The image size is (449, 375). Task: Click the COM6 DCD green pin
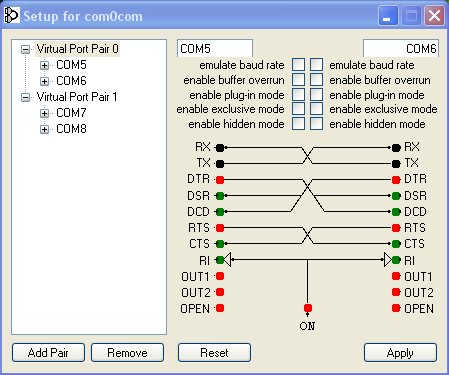[396, 212]
